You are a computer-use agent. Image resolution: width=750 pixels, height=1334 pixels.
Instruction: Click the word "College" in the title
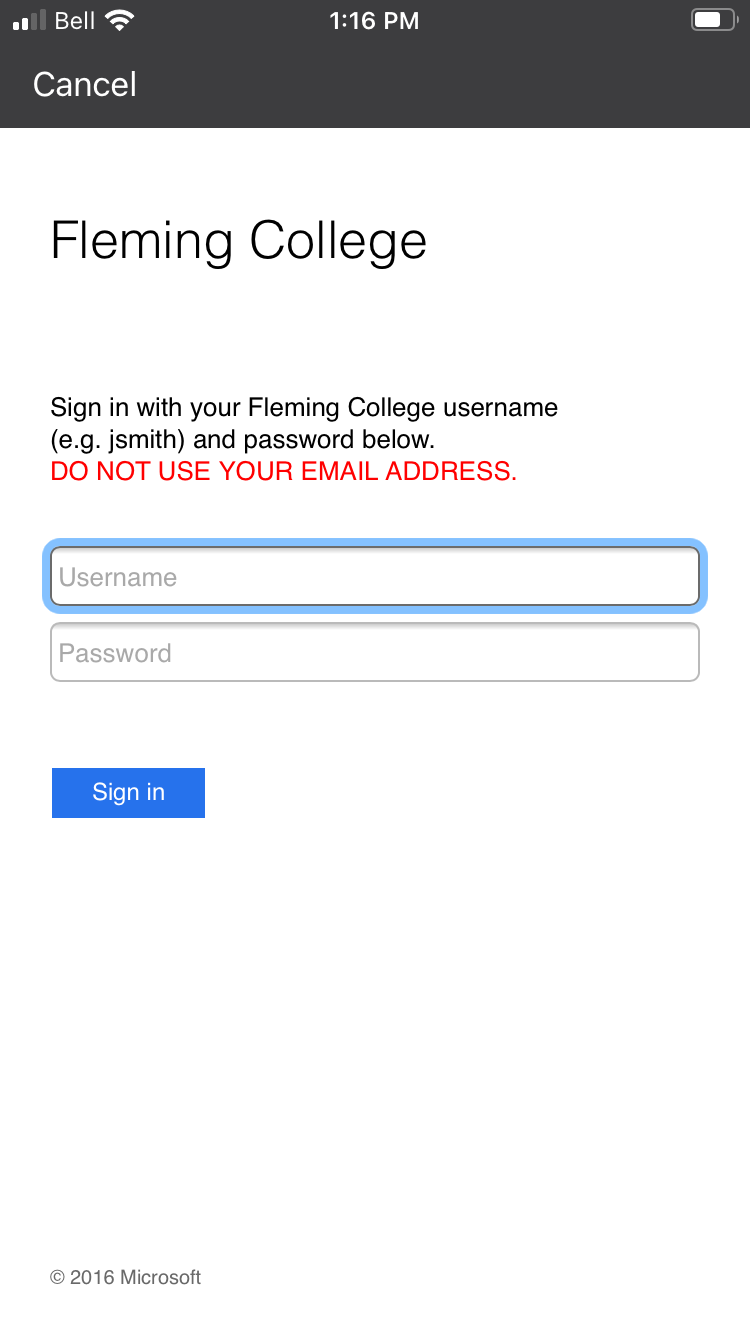[338, 241]
